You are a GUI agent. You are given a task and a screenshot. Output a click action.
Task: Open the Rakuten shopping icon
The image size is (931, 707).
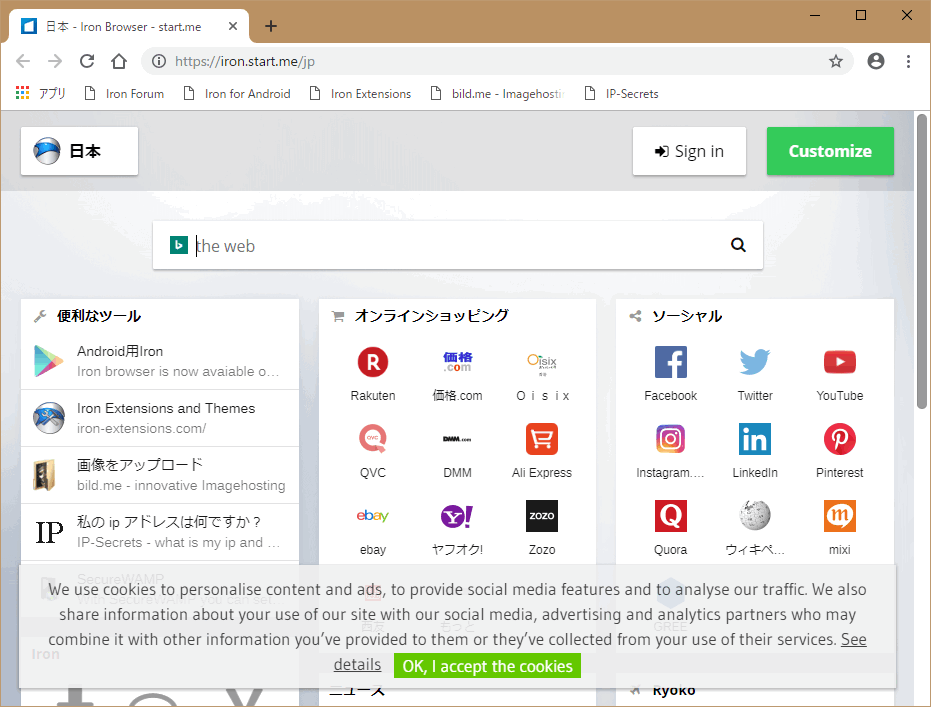373,362
